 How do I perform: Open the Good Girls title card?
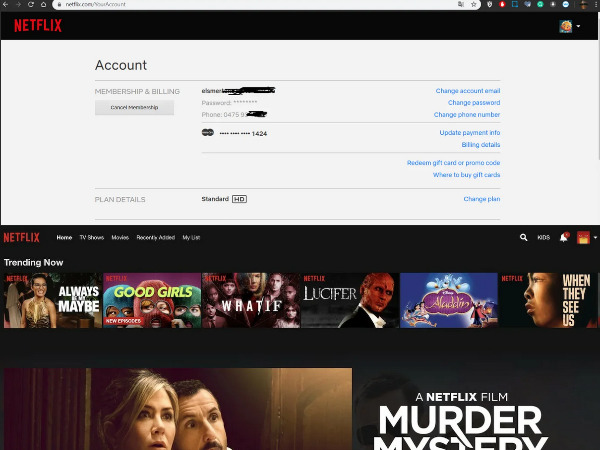152,300
